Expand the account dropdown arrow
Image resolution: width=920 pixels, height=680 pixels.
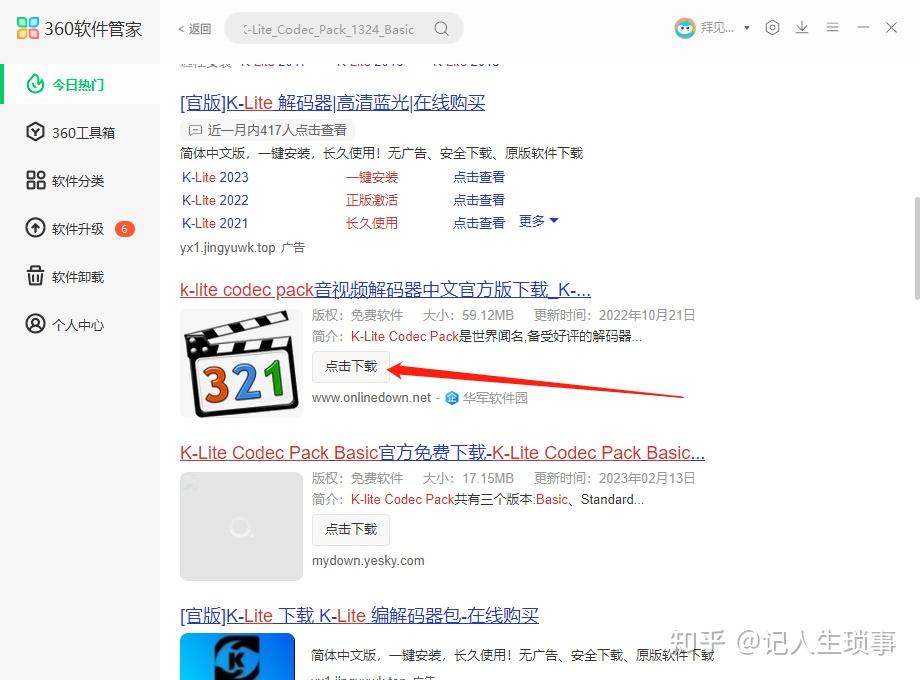coord(747,28)
